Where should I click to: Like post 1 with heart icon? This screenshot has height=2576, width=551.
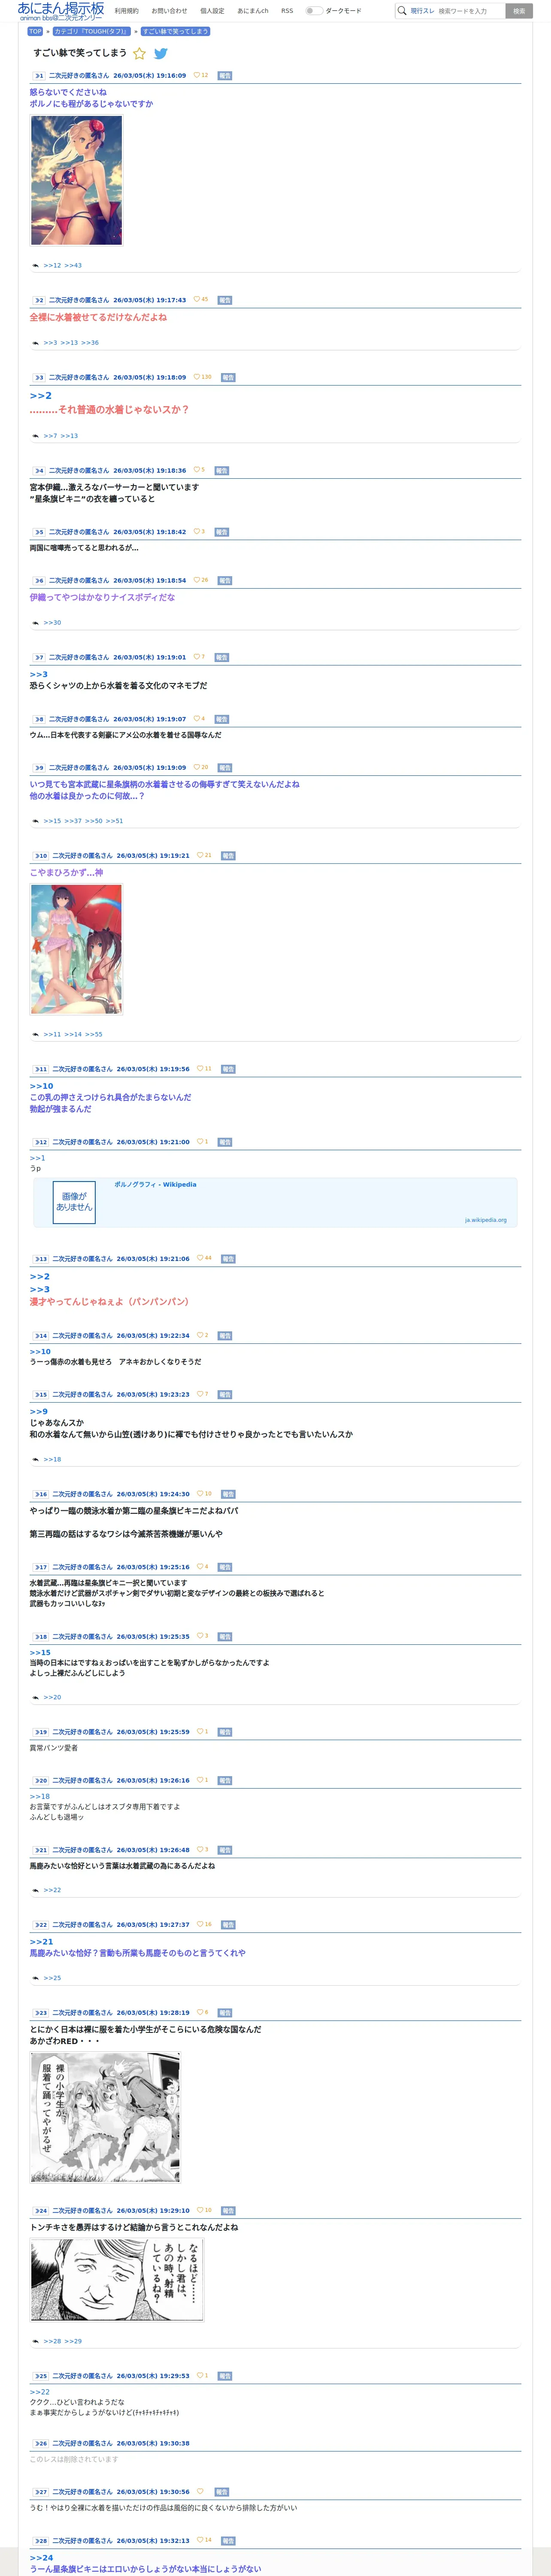click(197, 75)
